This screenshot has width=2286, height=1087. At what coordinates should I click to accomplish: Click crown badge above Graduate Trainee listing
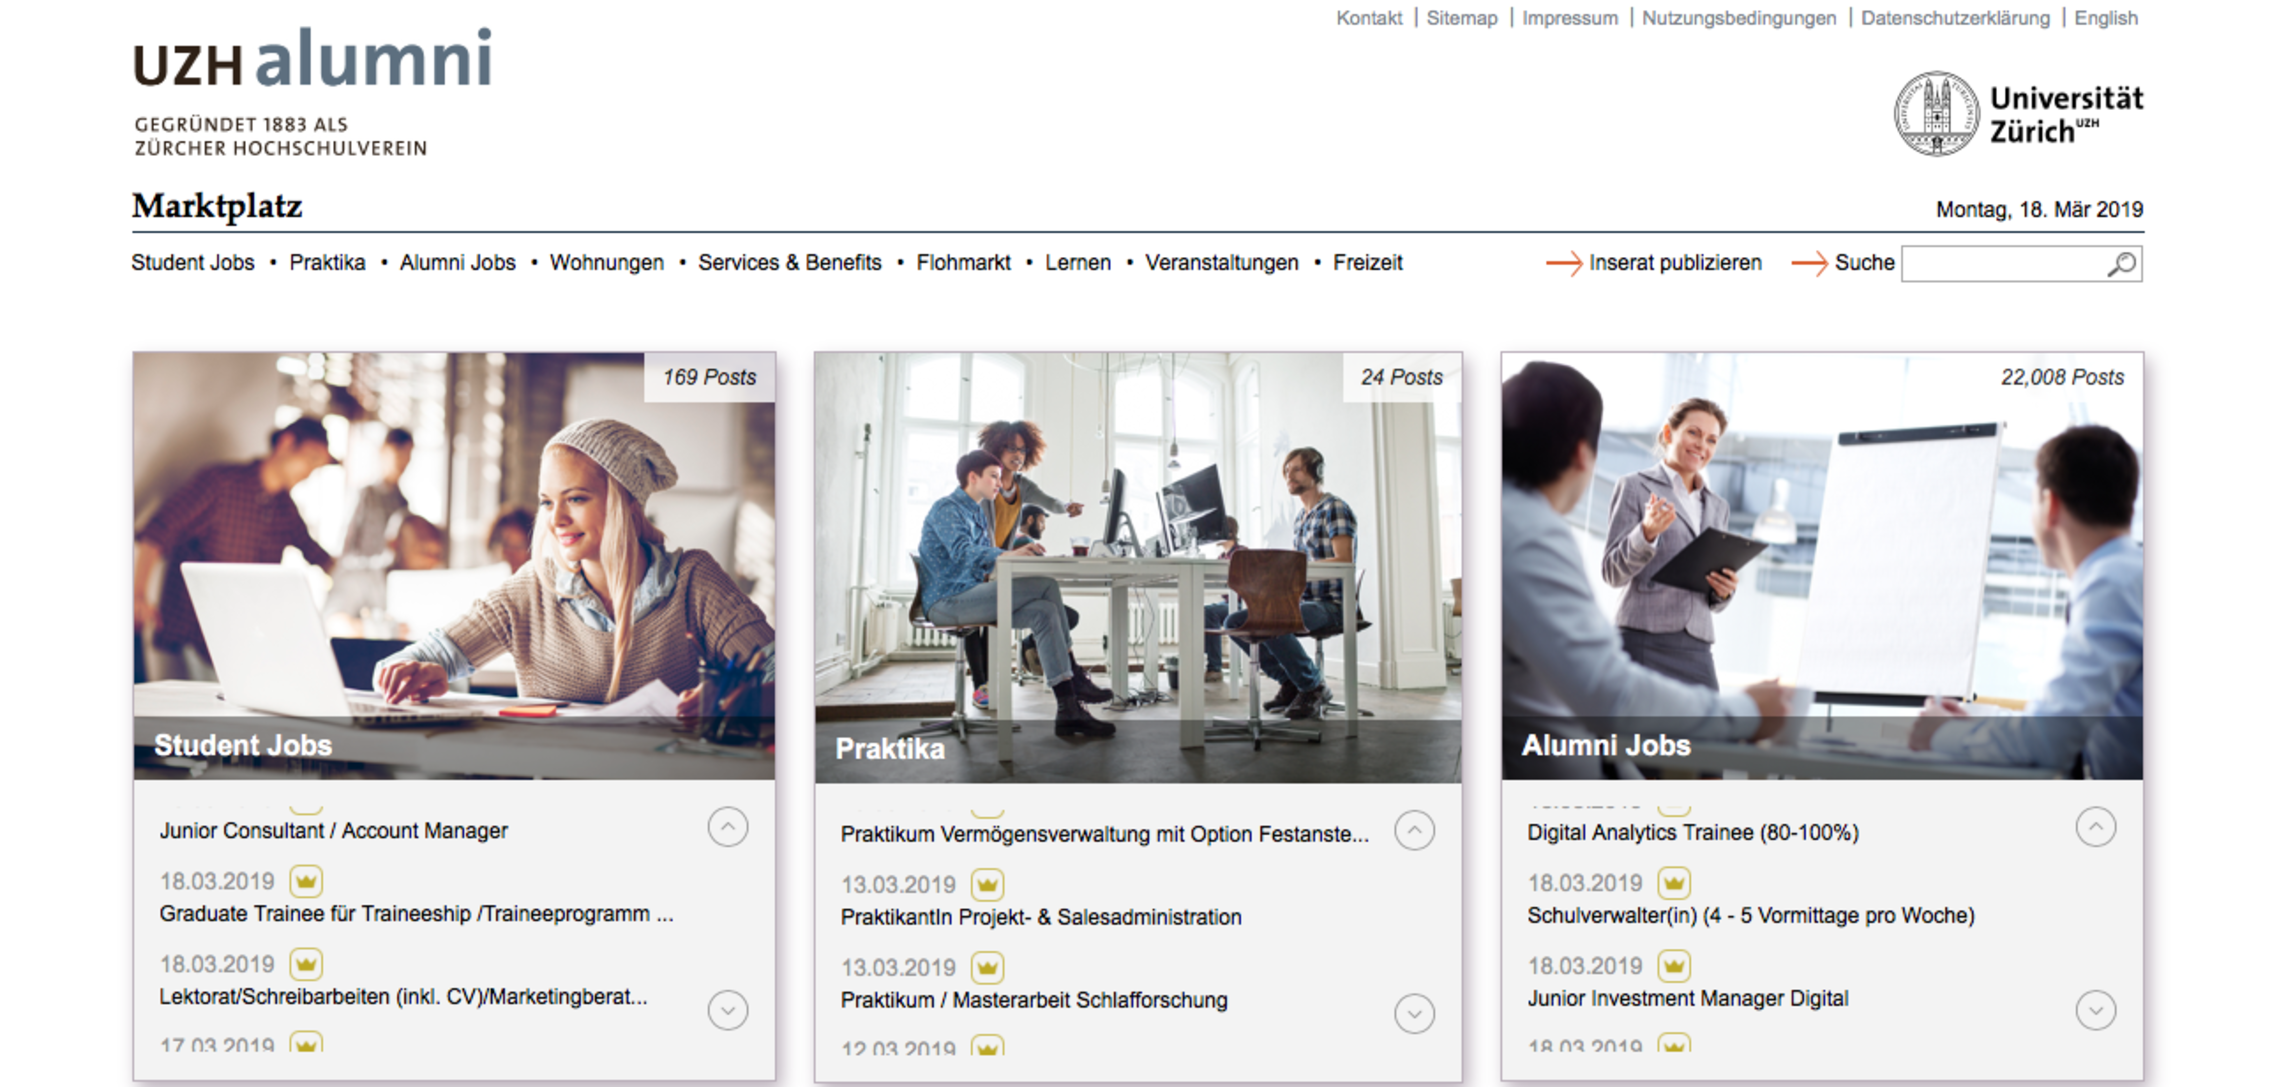[x=306, y=881]
